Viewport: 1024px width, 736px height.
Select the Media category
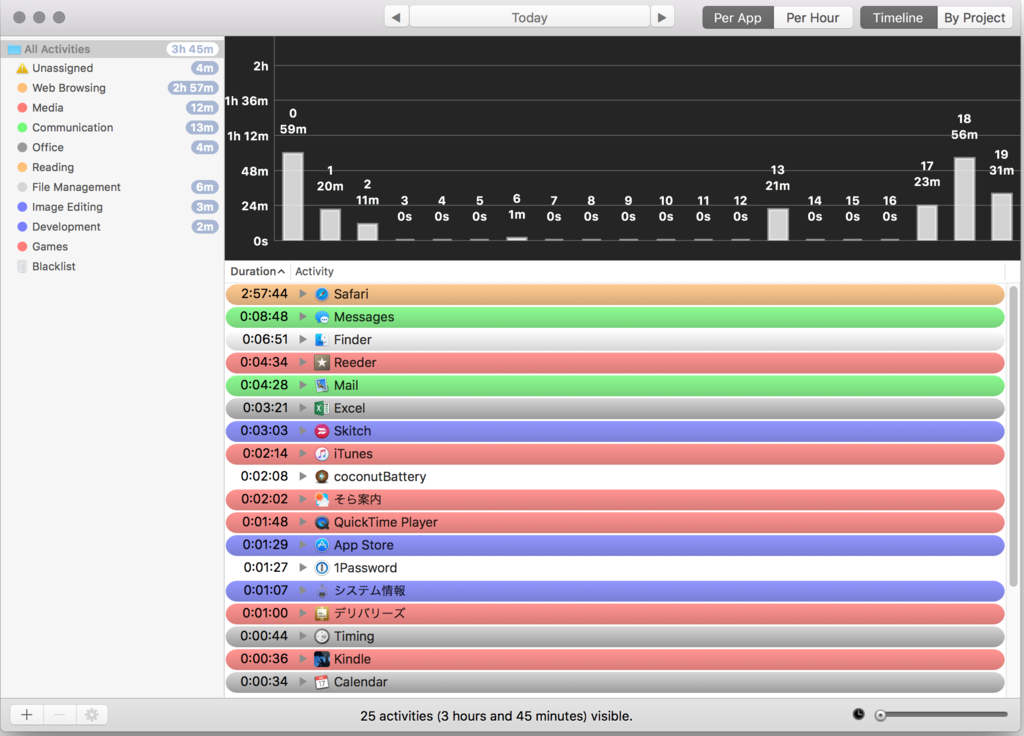112,108
